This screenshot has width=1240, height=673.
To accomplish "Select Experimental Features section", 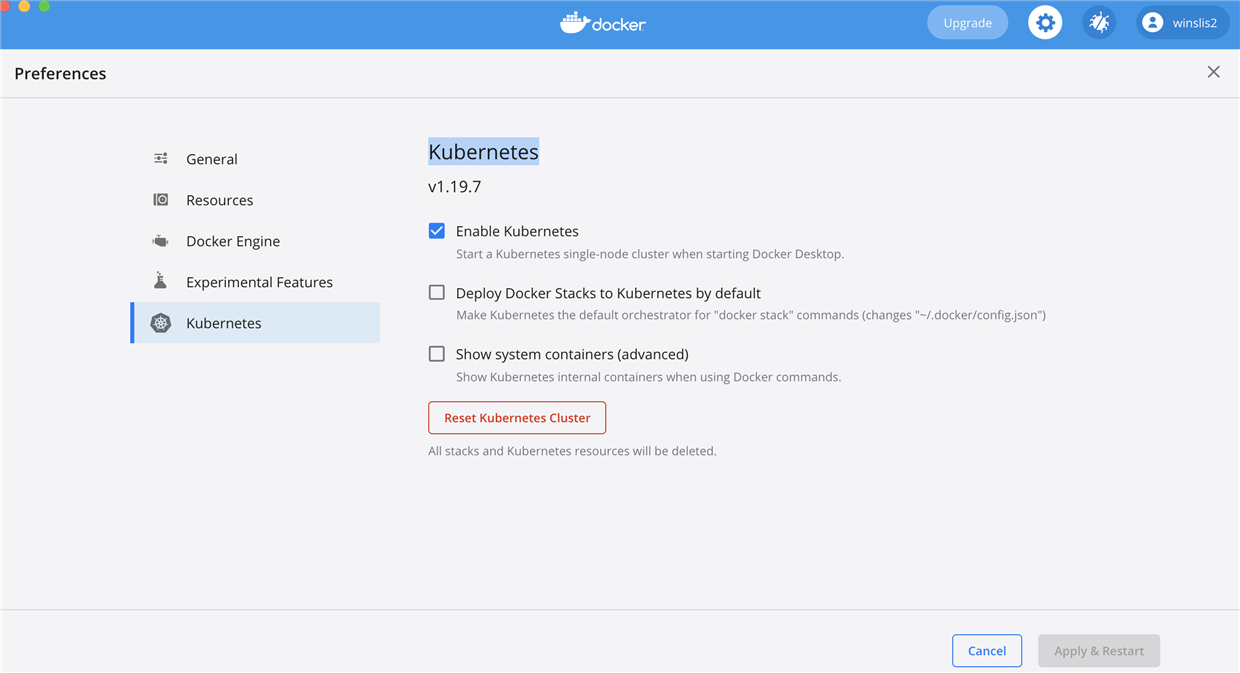I will tap(255, 282).
